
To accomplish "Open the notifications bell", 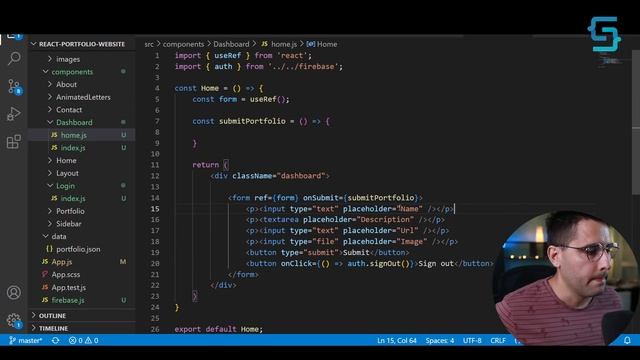I will point(627,340).
